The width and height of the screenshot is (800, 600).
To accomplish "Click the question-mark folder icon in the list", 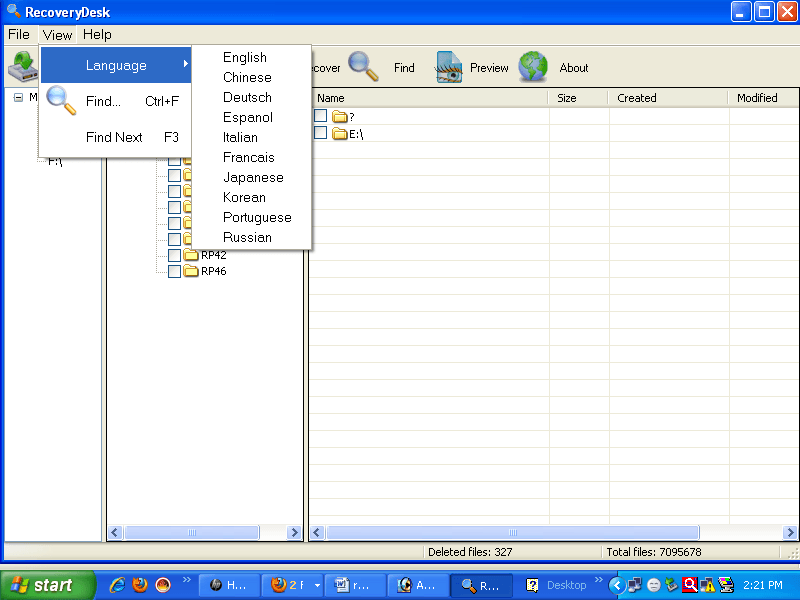I will click(x=337, y=116).
